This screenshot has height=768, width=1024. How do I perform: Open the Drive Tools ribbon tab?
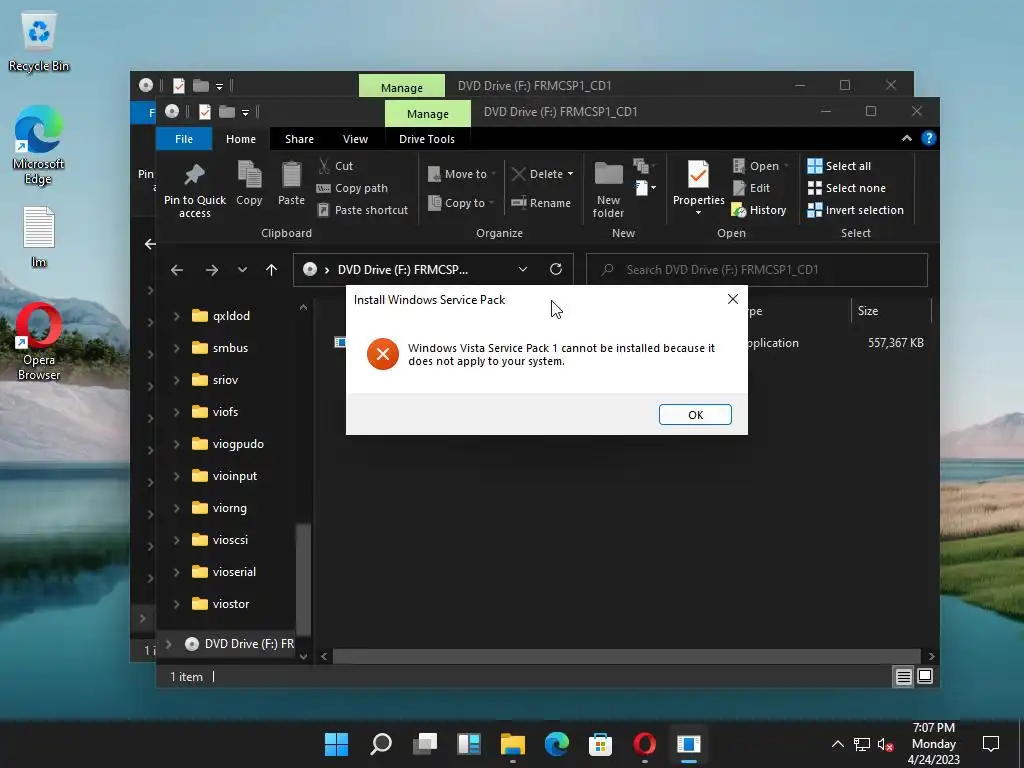point(426,139)
